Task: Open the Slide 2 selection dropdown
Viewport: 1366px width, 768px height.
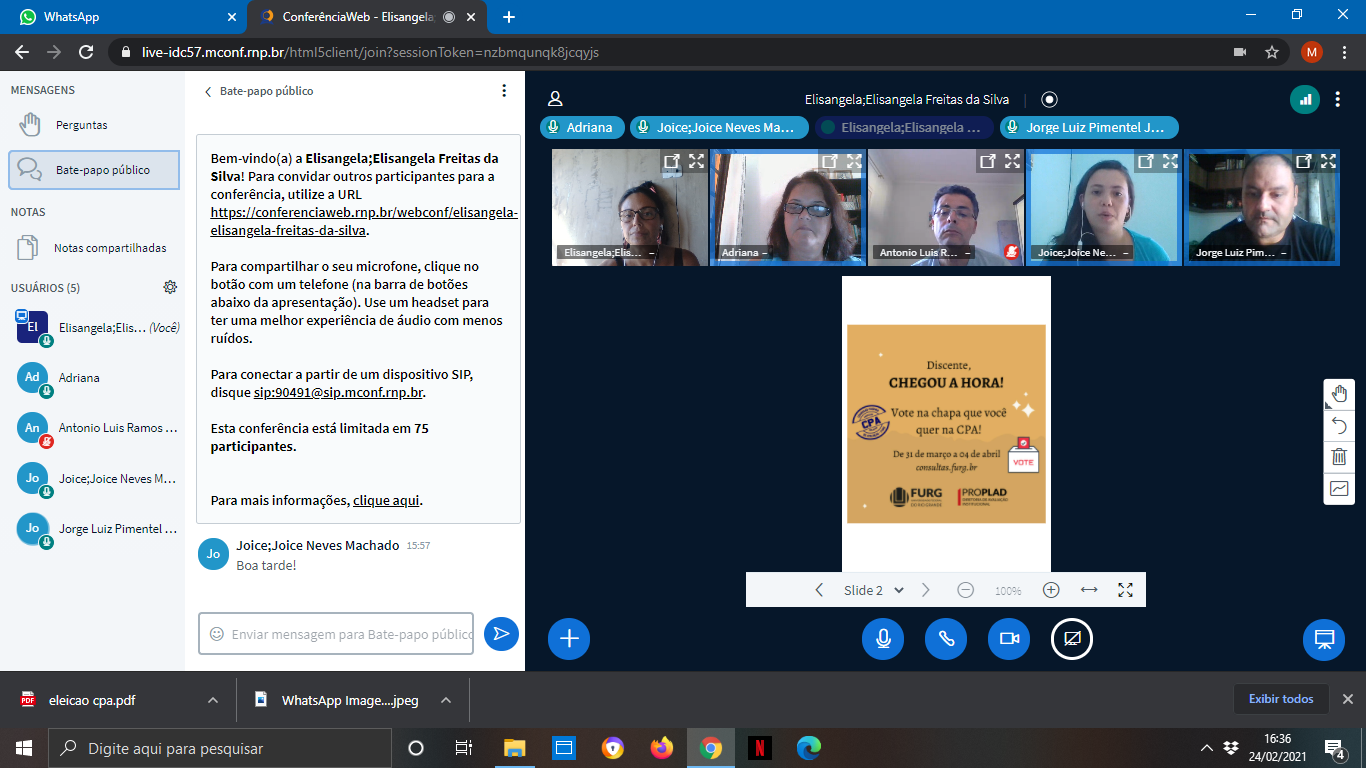Action: pos(874,590)
